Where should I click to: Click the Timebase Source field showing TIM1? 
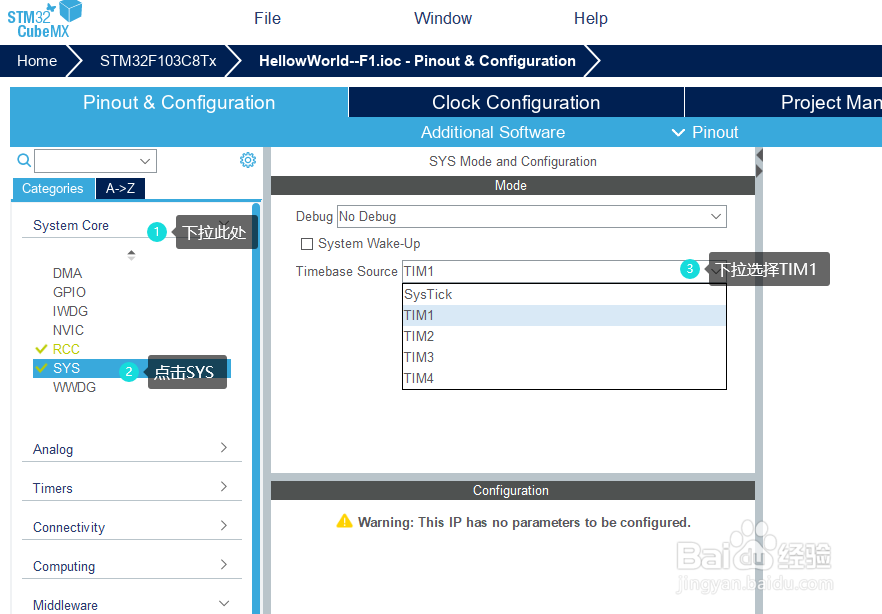coord(564,271)
